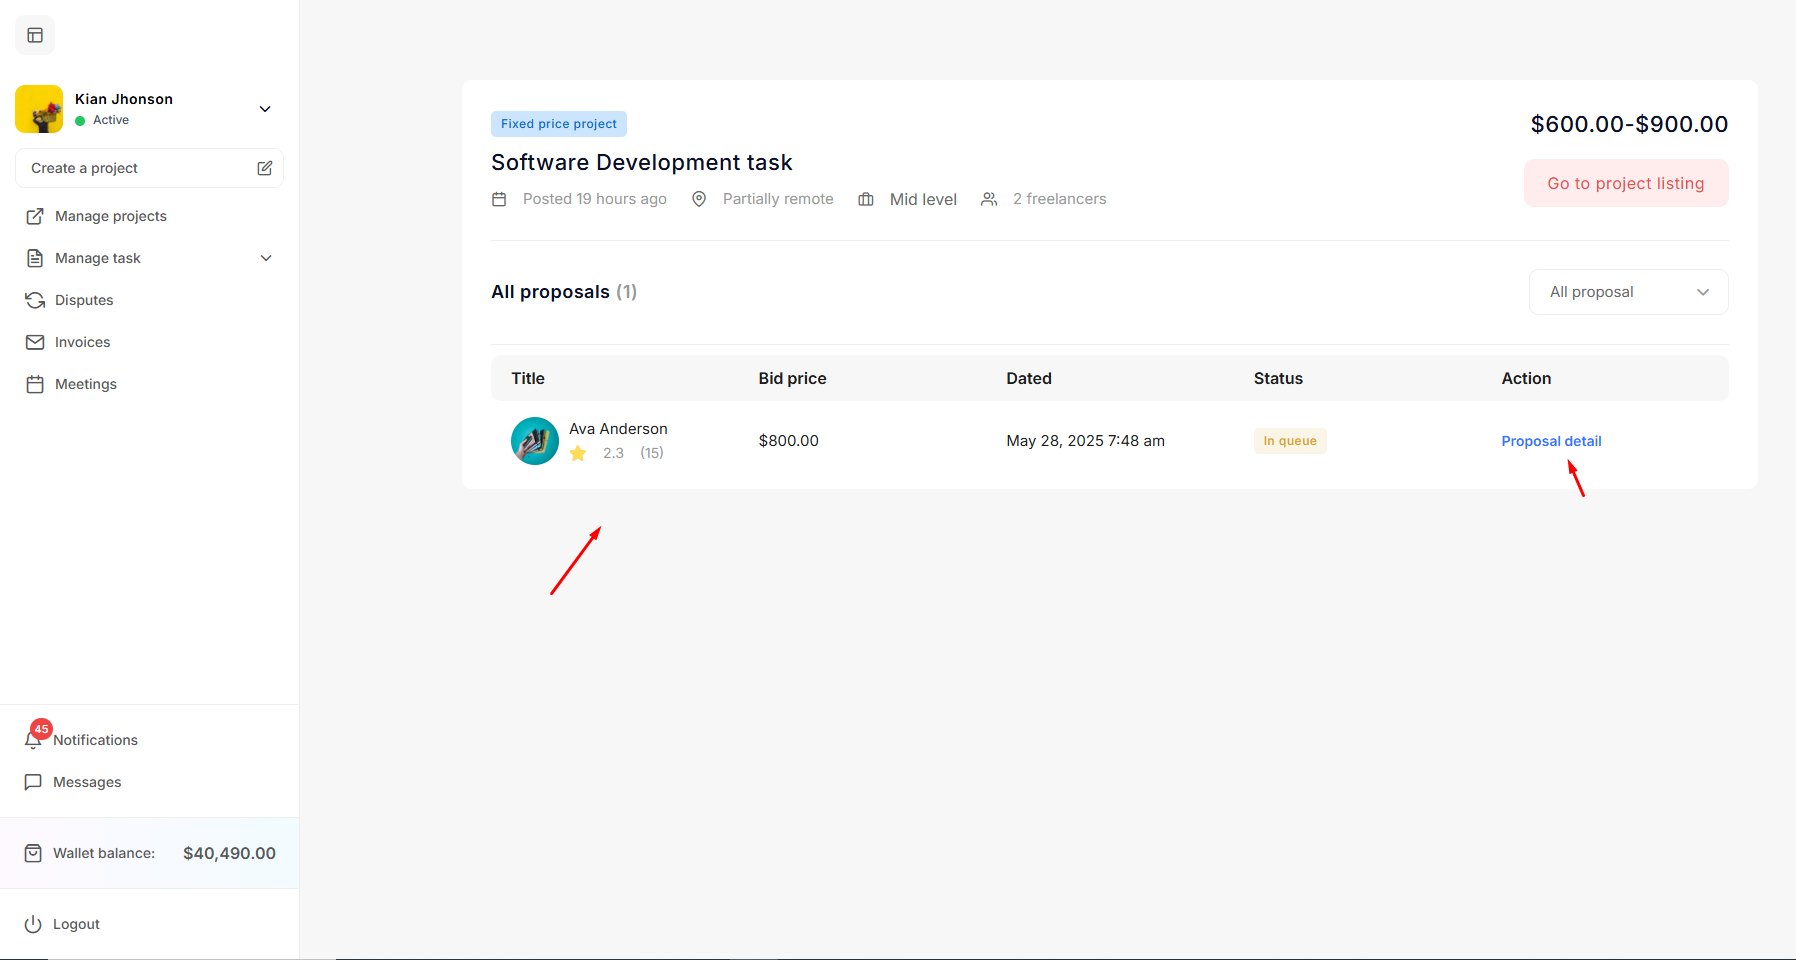The image size is (1796, 960).
Task: Click the Meetings calendar icon
Action: (35, 384)
